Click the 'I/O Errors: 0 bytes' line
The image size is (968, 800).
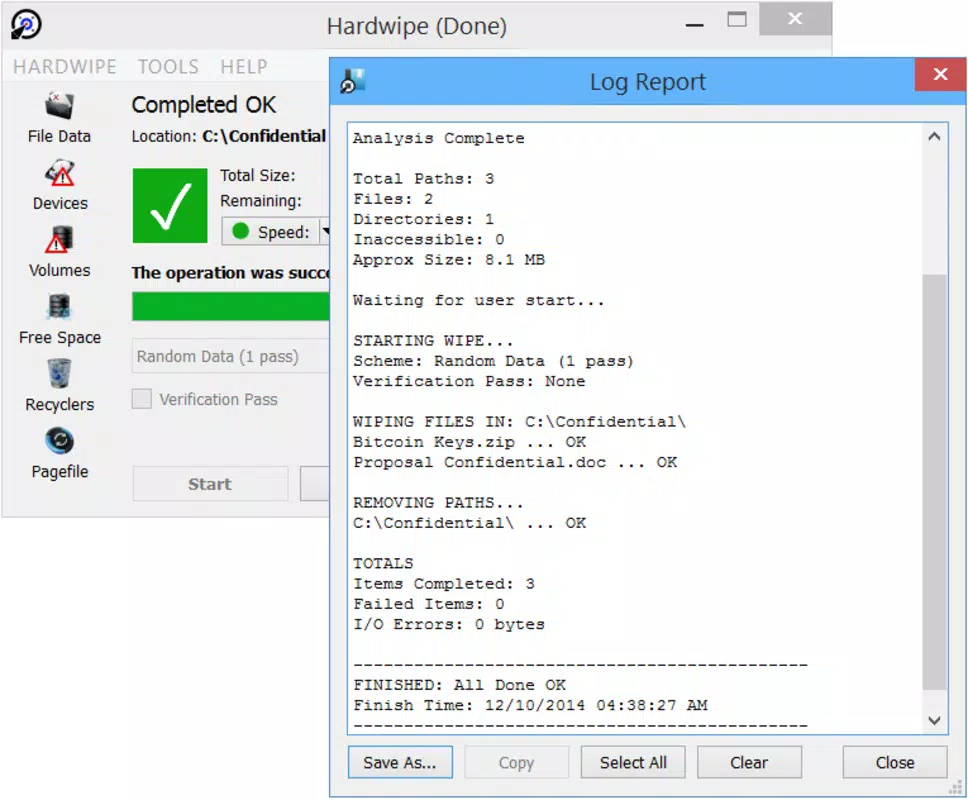pos(449,624)
